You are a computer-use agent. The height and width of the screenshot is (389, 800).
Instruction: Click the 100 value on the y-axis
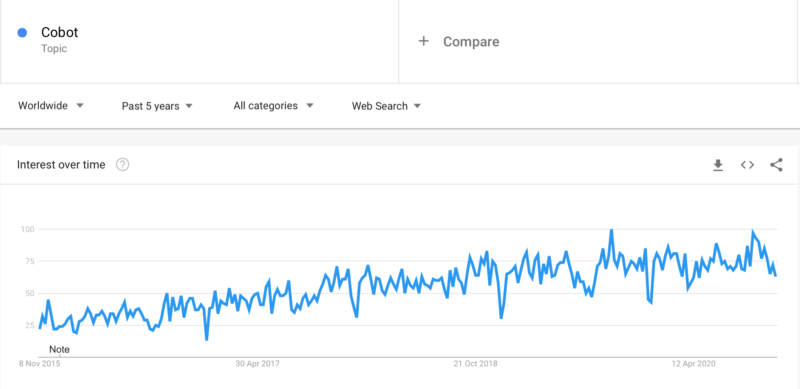27,229
